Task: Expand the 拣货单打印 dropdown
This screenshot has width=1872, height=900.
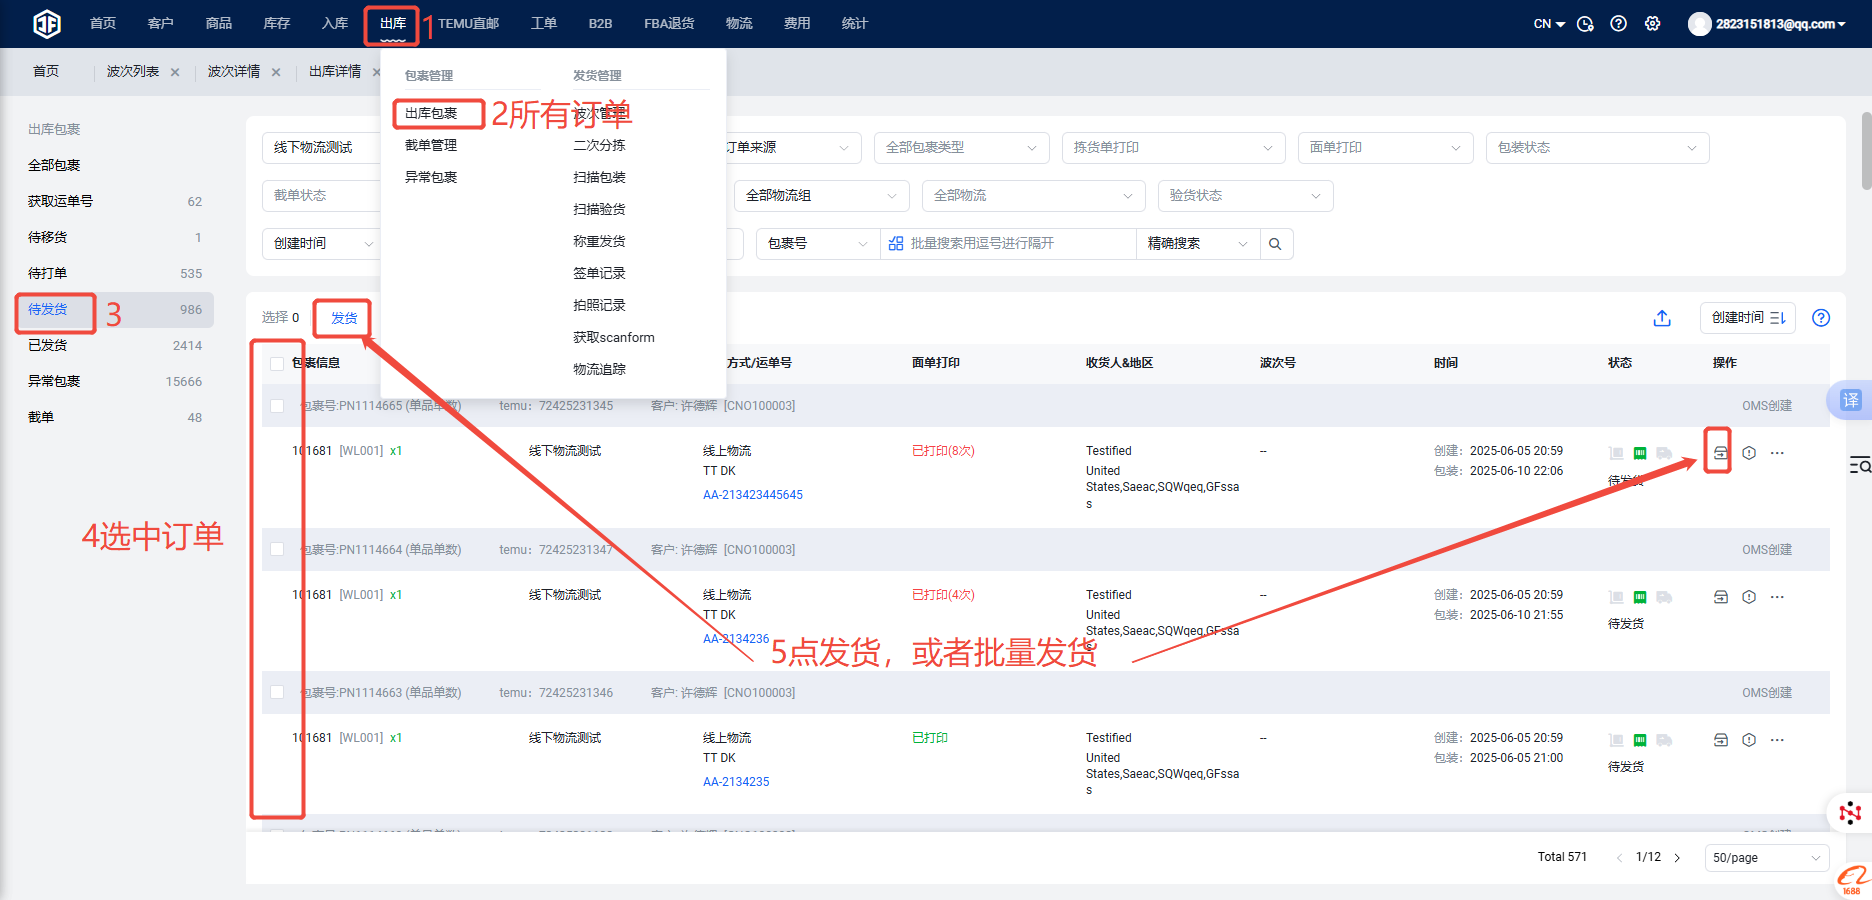Action: click(x=1173, y=148)
